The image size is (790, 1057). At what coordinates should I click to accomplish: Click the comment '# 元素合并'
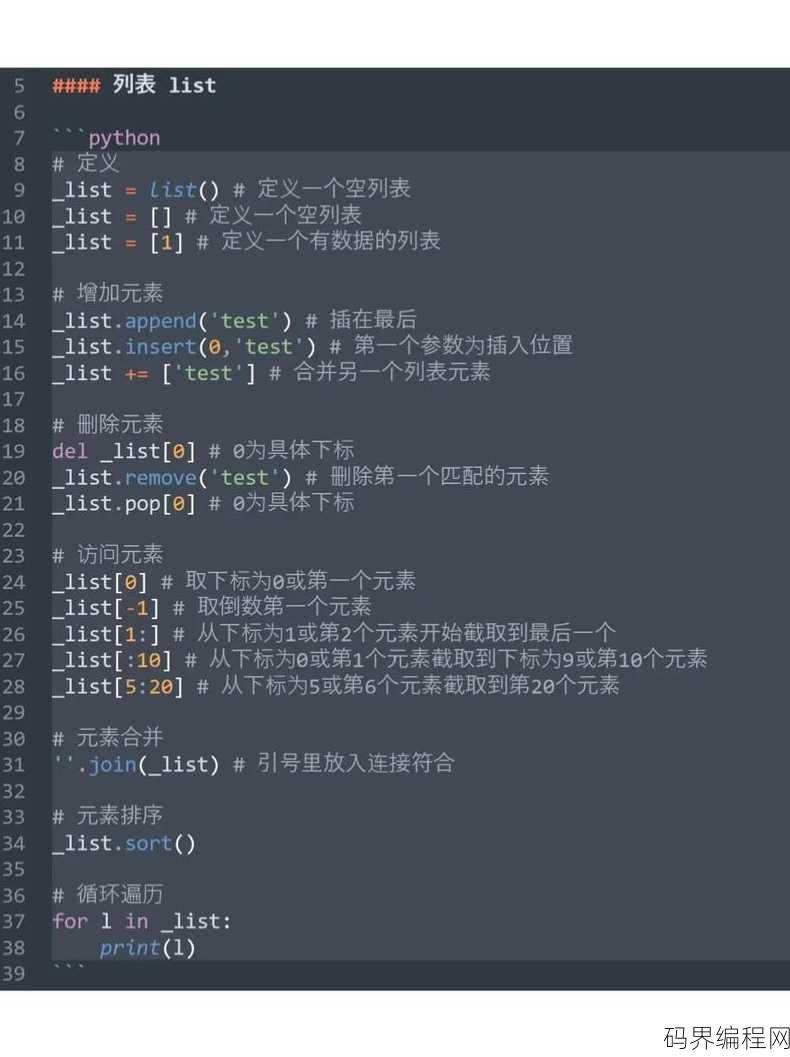click(x=108, y=738)
